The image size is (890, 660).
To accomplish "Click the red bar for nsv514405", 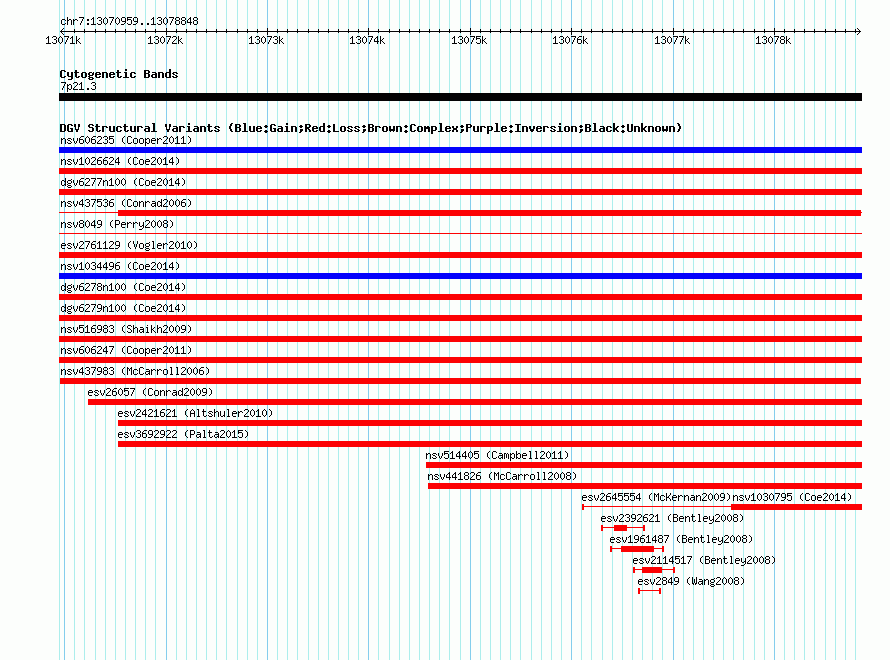I will (x=644, y=465).
